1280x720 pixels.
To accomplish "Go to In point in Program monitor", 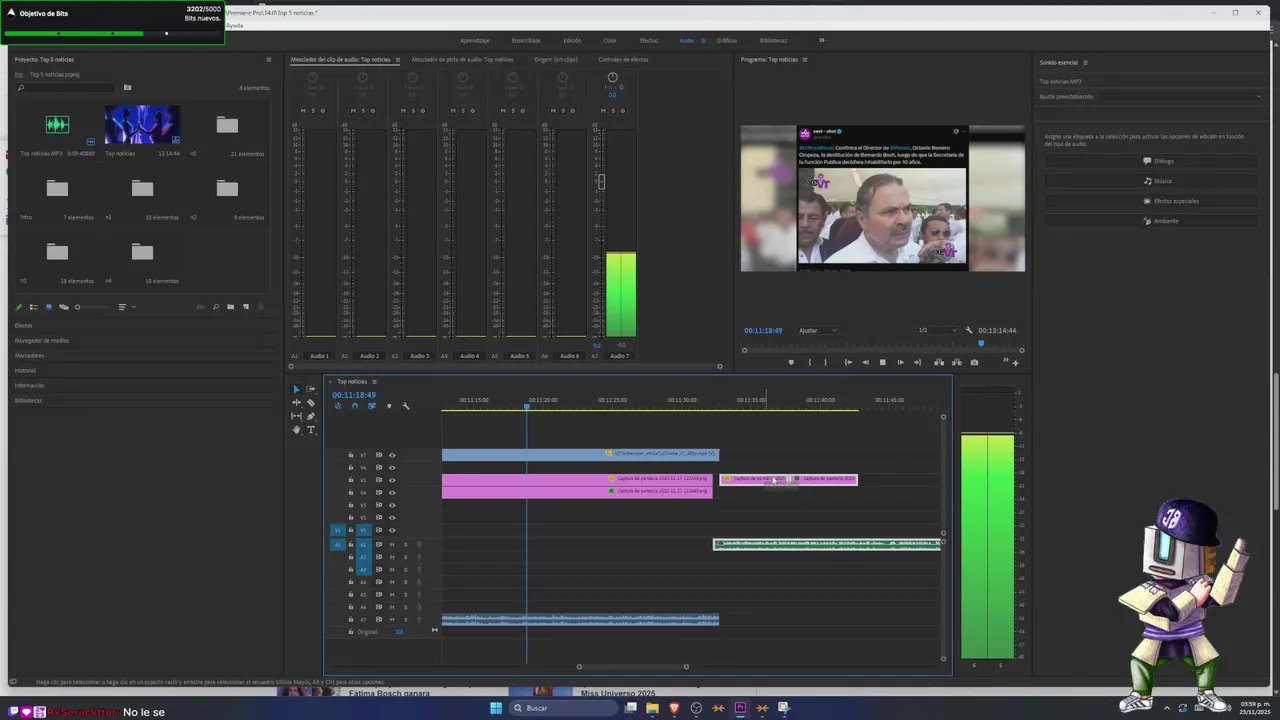I will (x=848, y=362).
